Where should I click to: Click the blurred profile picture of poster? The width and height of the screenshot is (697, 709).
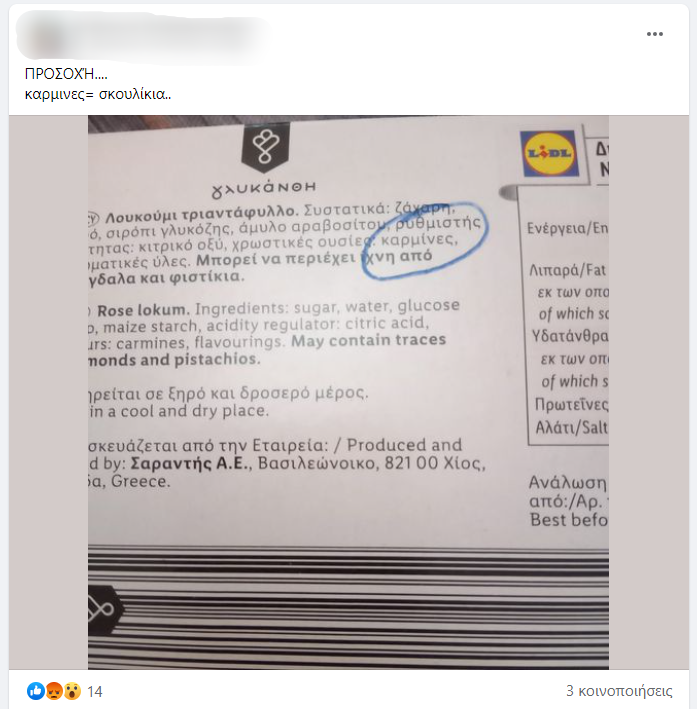[45, 38]
